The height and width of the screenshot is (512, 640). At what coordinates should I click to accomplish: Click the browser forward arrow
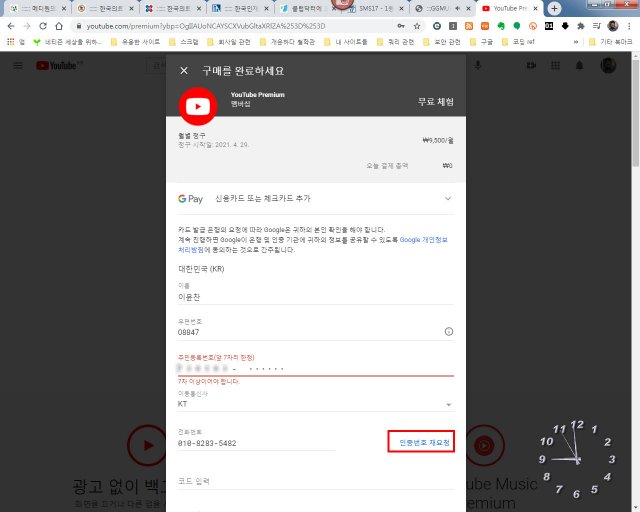pos(27,26)
